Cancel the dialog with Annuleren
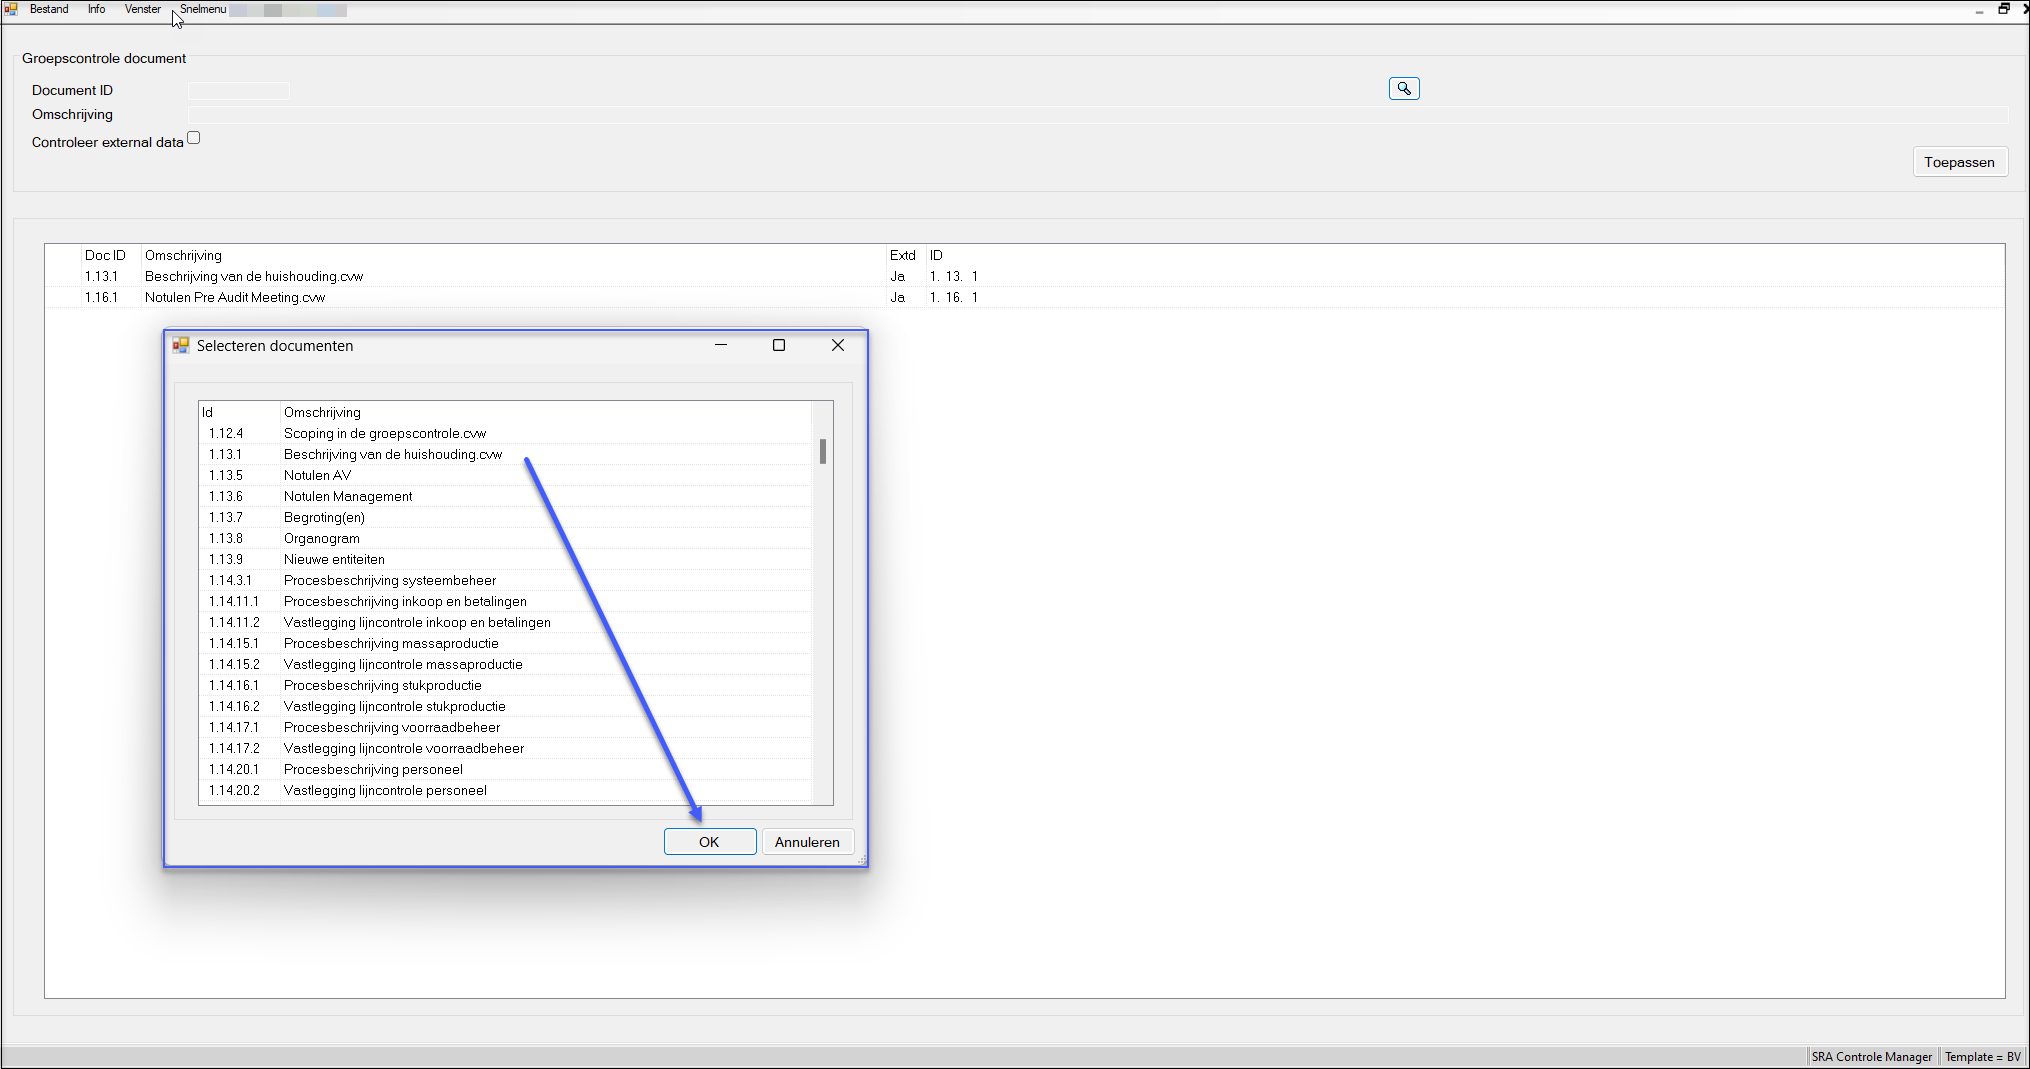The image size is (2030, 1069). coord(807,842)
